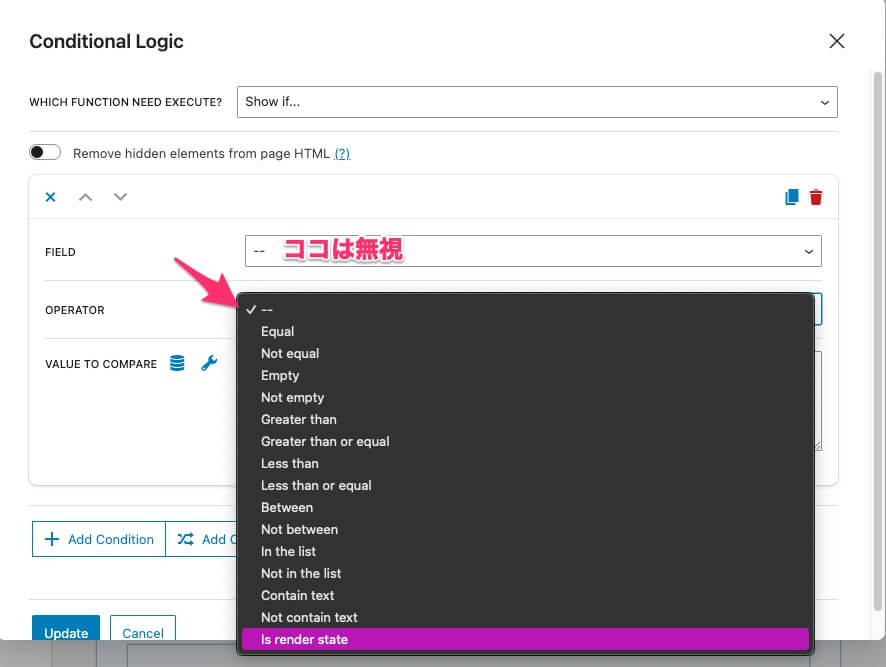
Task: Pick 'Not empty' operator option
Action: [x=292, y=397]
